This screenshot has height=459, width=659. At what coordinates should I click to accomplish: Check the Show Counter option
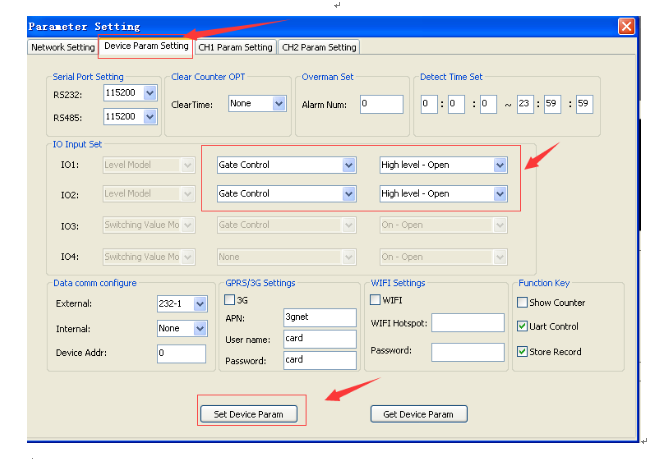(522, 302)
